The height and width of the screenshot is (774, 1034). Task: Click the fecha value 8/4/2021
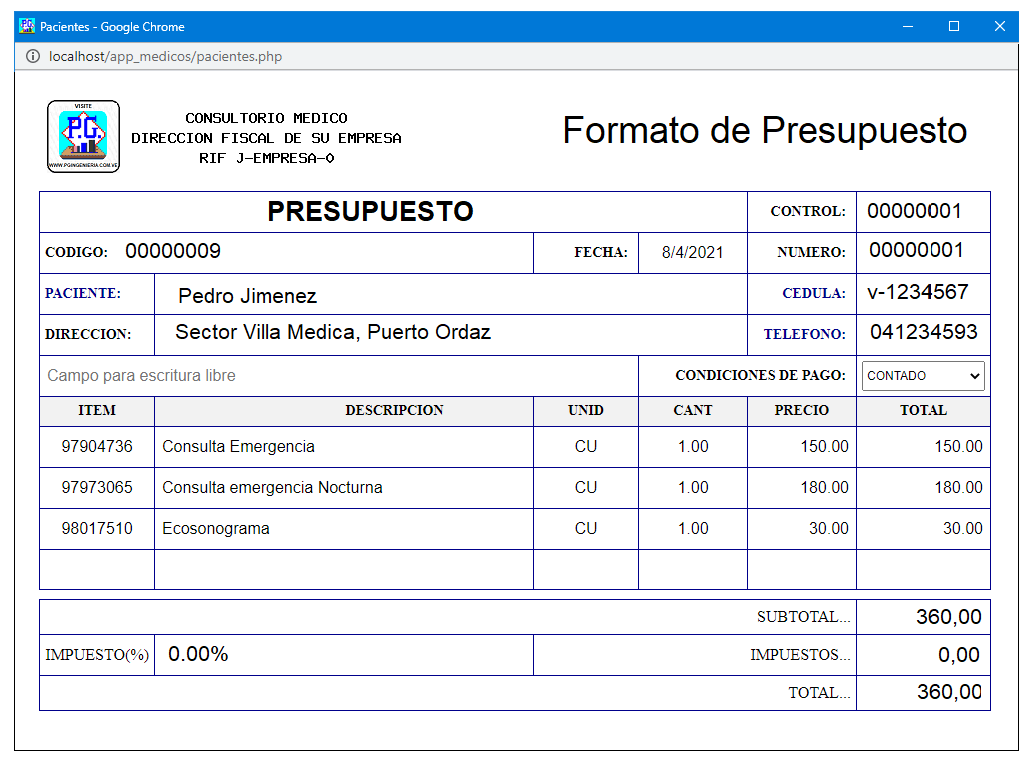pyautogui.click(x=692, y=253)
